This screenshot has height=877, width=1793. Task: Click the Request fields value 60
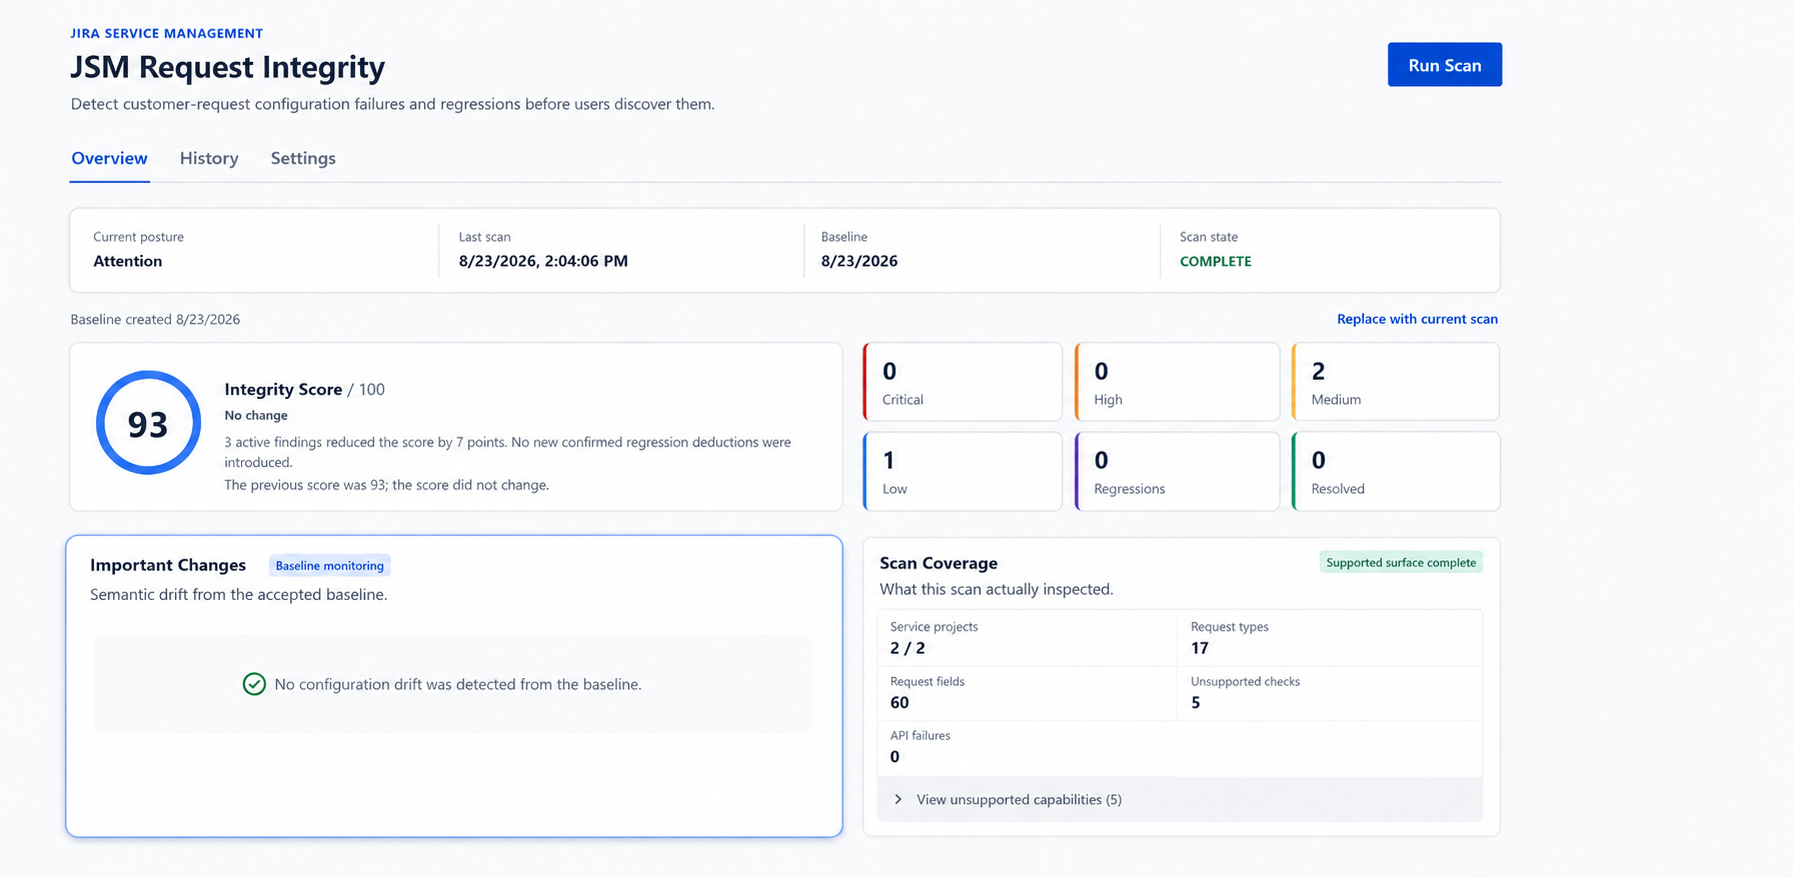point(899,702)
